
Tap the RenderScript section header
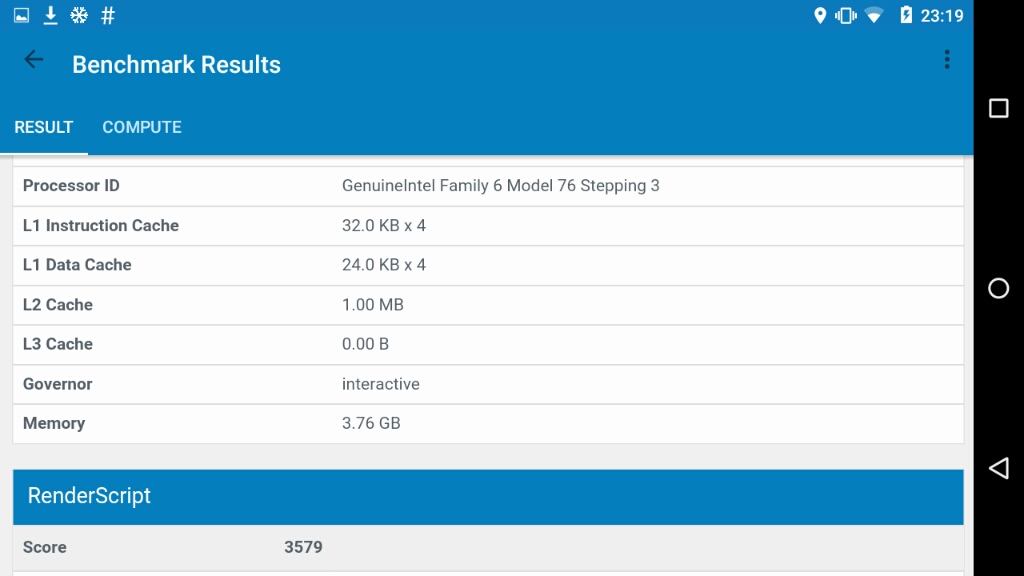[488, 496]
